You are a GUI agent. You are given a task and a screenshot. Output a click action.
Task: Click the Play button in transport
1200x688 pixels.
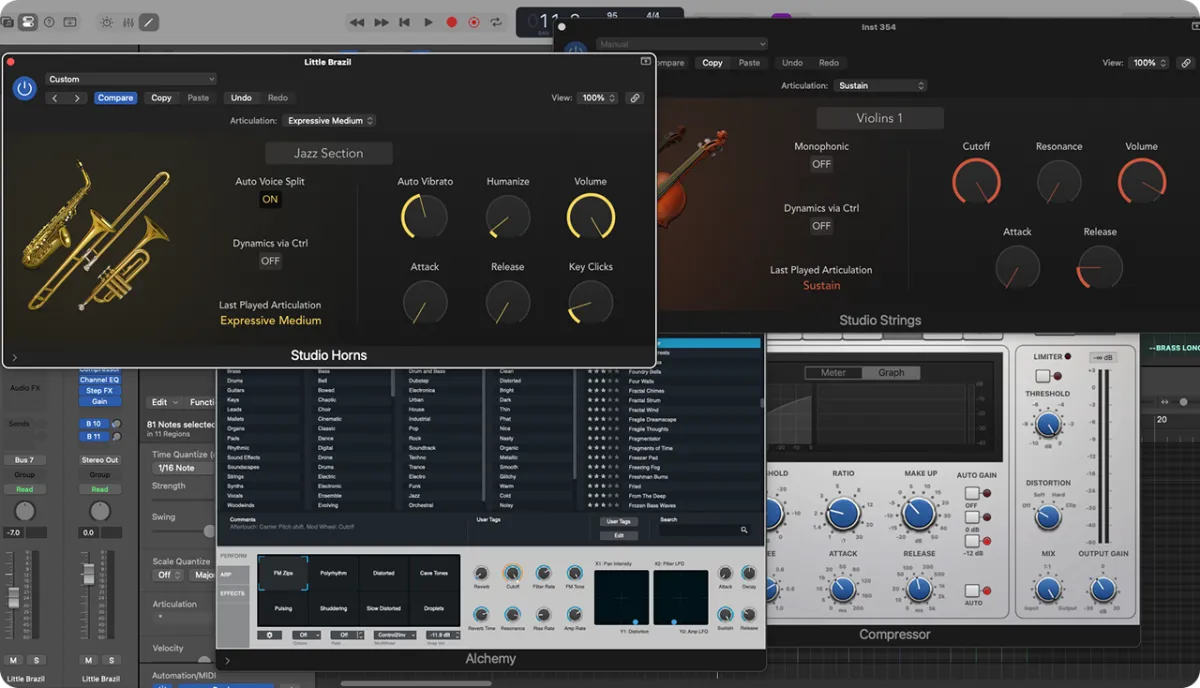point(428,22)
